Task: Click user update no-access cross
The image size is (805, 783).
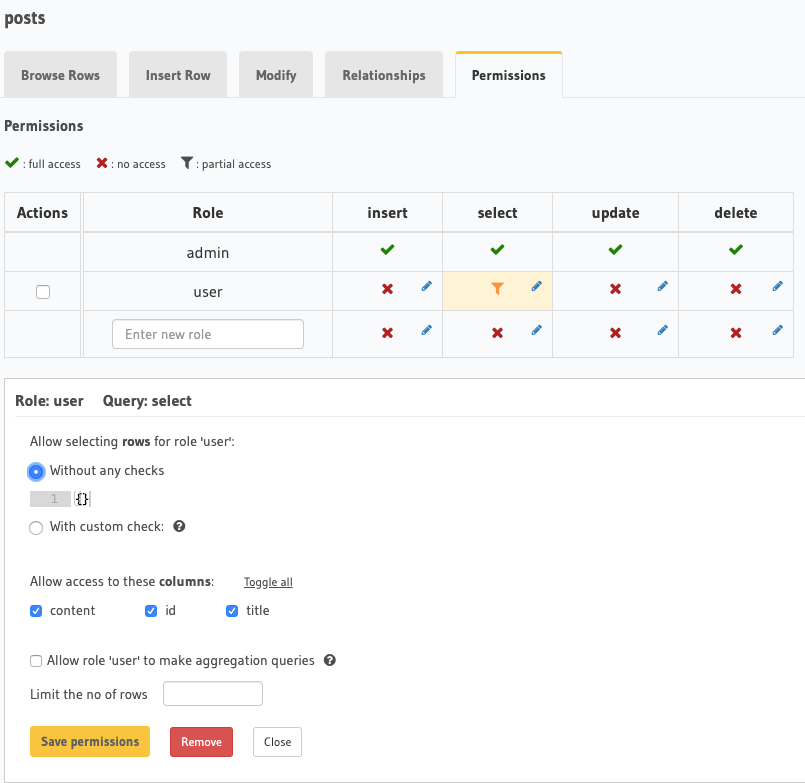Action: coord(616,289)
